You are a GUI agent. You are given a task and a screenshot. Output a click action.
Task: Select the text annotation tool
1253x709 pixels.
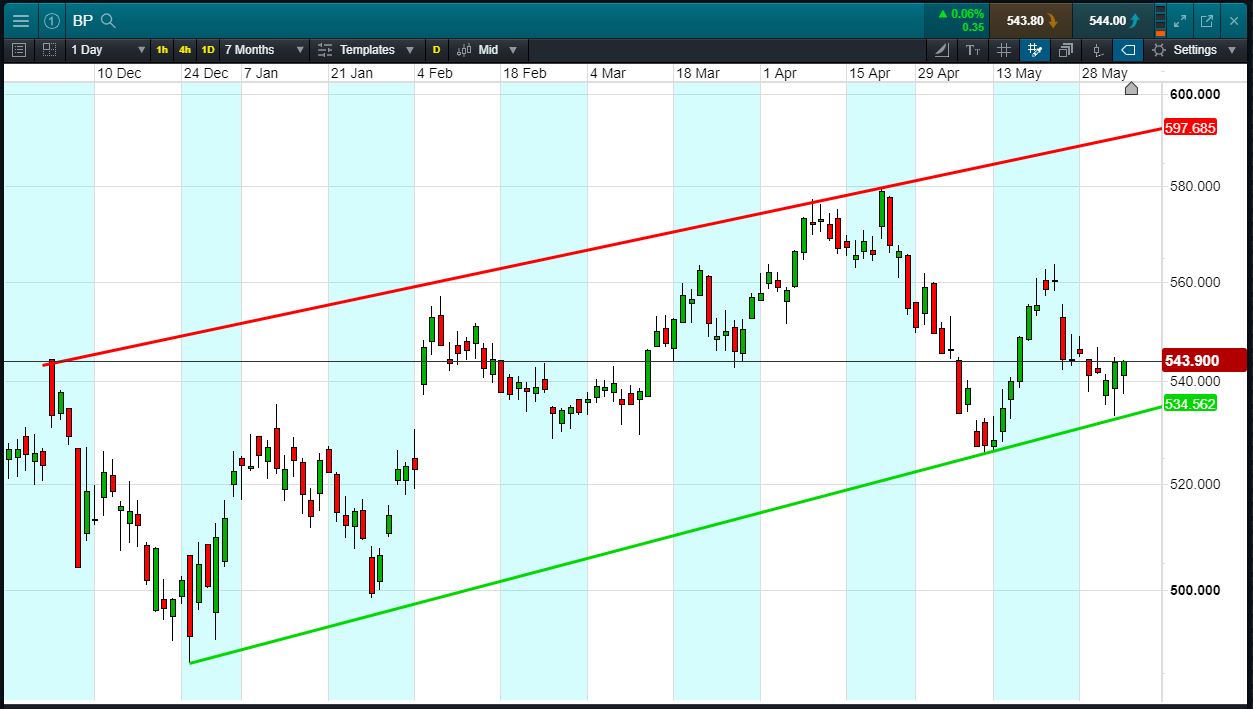click(x=973, y=49)
